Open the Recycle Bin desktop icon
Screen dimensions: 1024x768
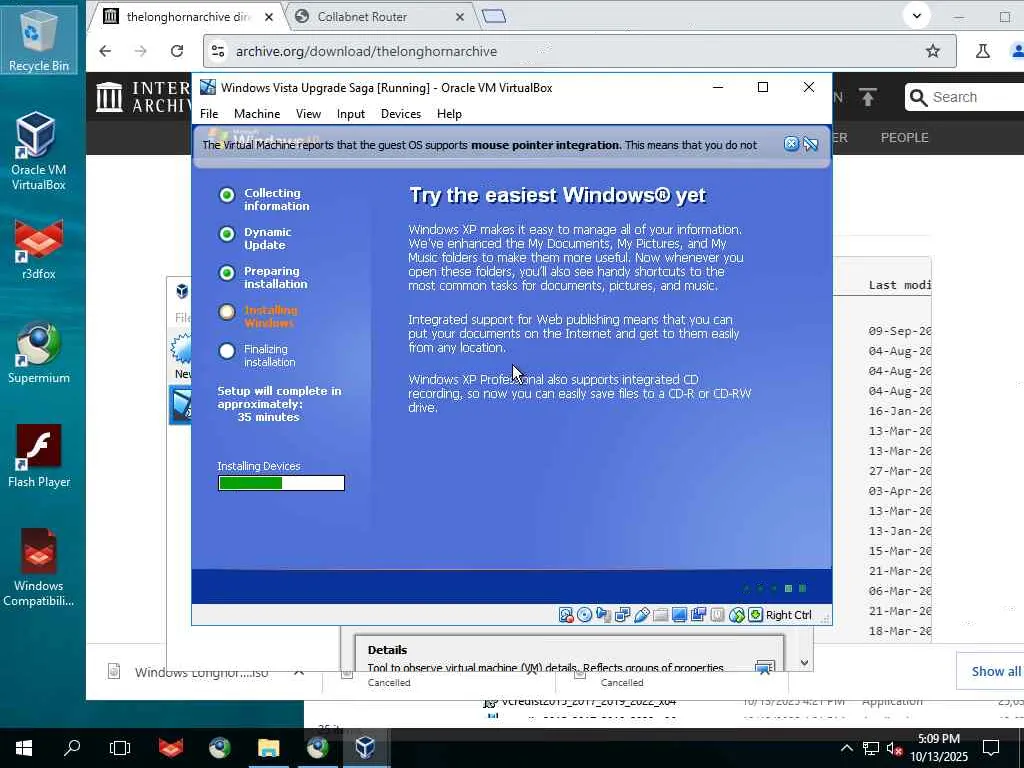point(39,40)
